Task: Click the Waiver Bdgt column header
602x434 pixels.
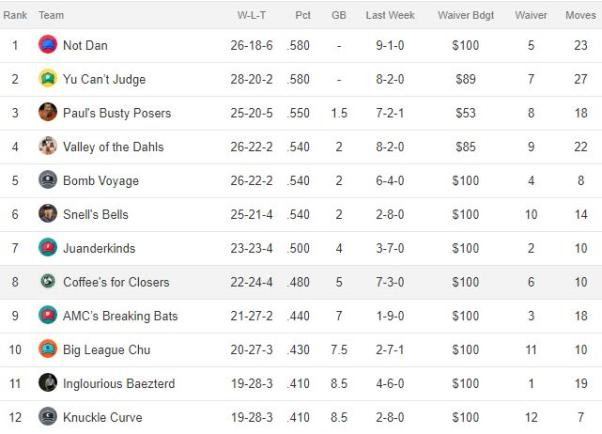Action: (x=466, y=15)
